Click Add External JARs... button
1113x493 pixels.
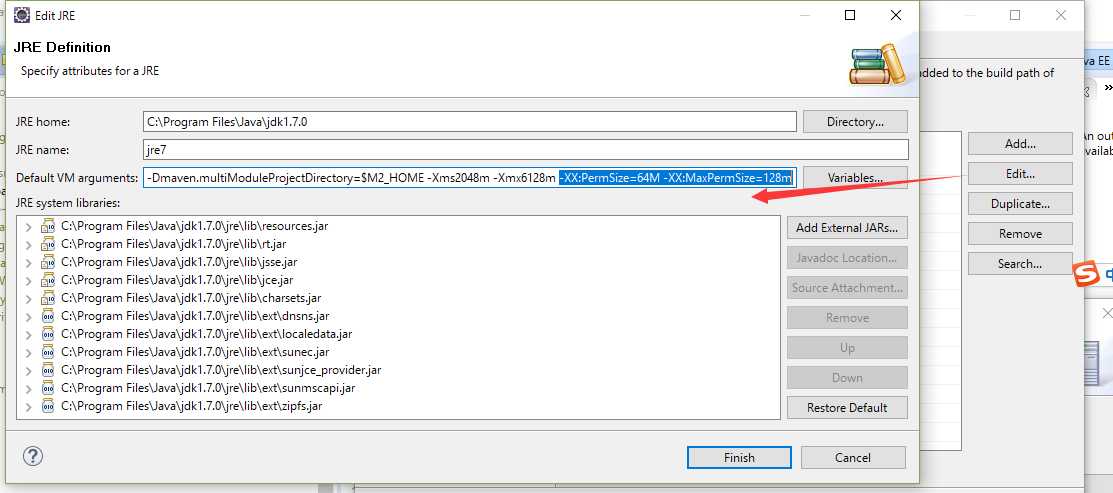click(x=847, y=228)
